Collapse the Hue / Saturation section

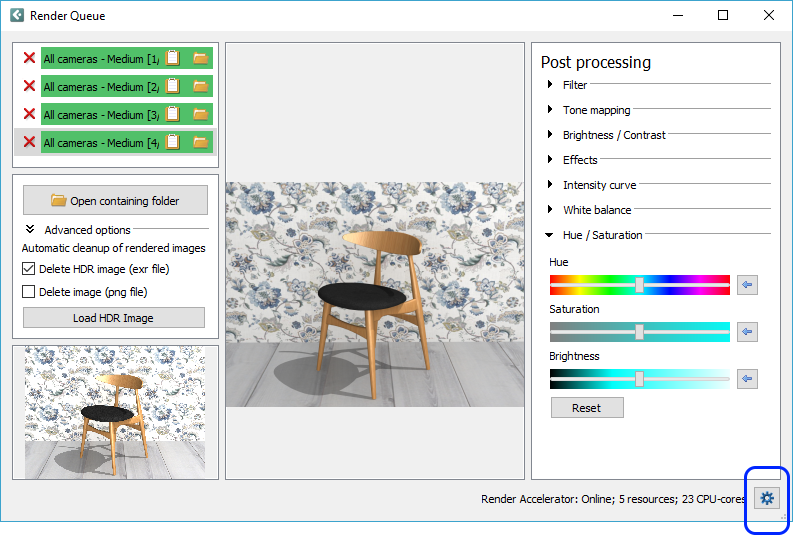click(549, 235)
